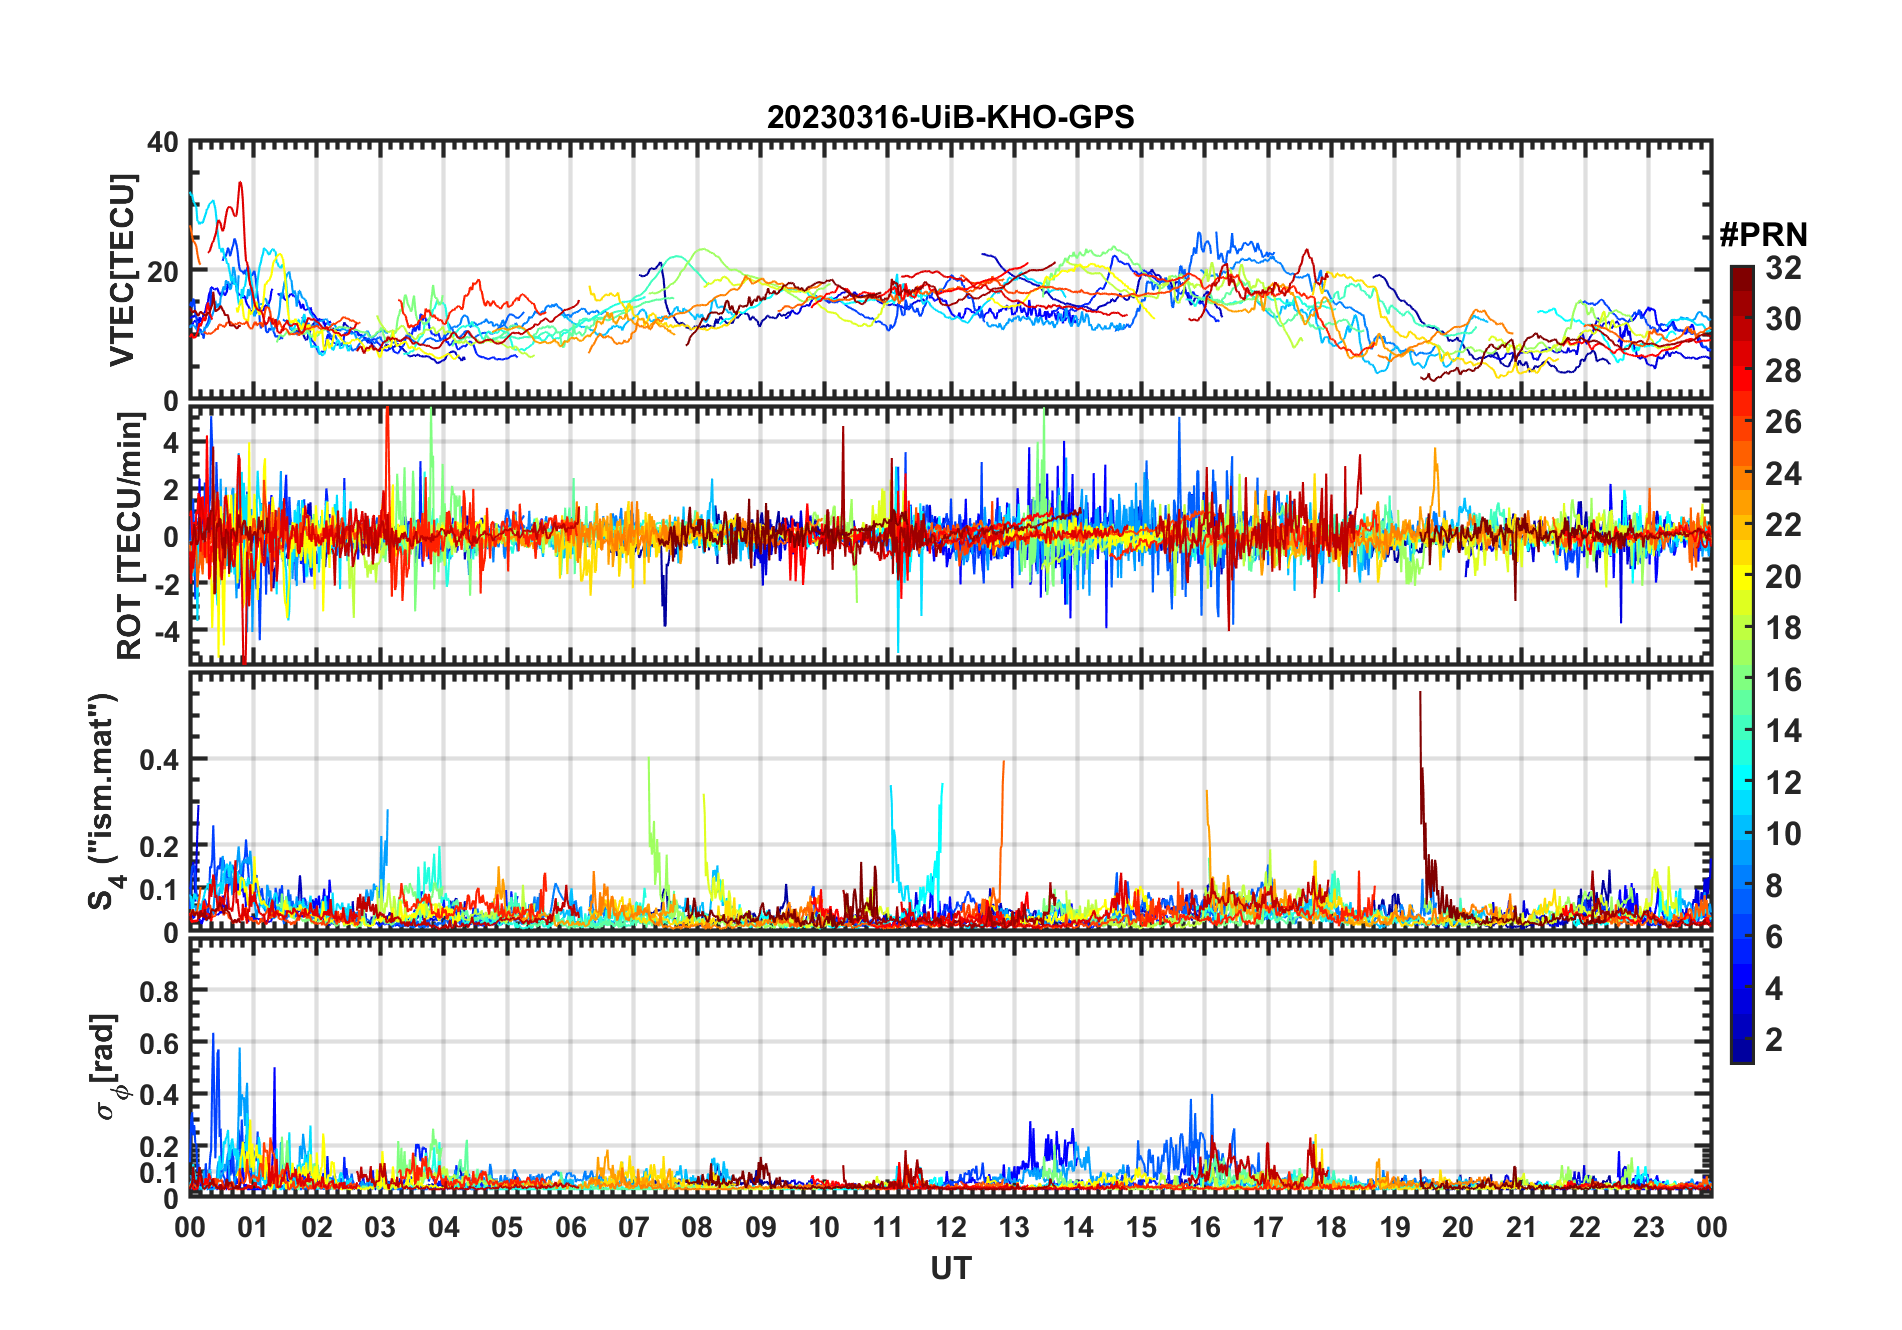Click the 06 tick on UT axis
The height and width of the screenshot is (1330, 1902).
[570, 1227]
